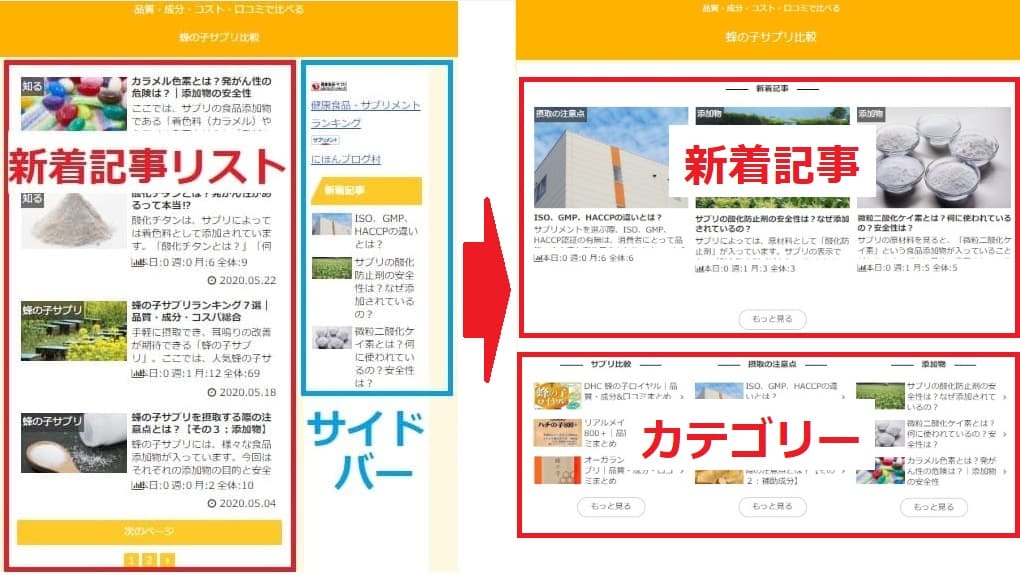Open article カラメル色素とは?発がん性の危険は? in list
1020x575 pixels.
201,87
